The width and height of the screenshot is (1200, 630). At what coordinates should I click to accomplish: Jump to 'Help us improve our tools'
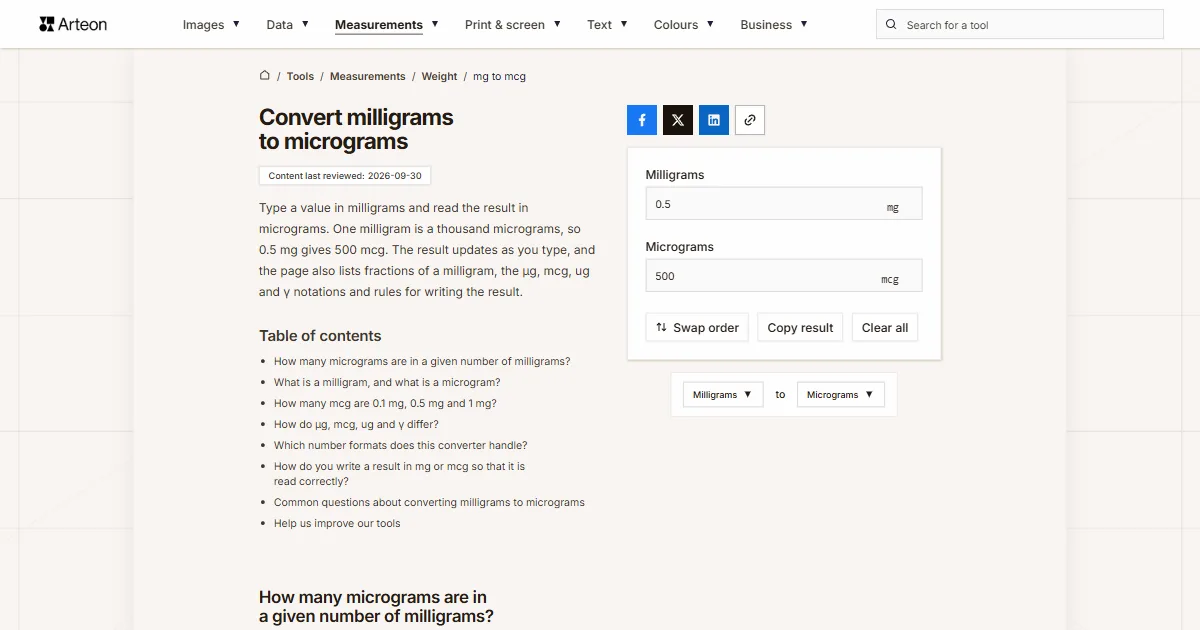[x=337, y=523]
